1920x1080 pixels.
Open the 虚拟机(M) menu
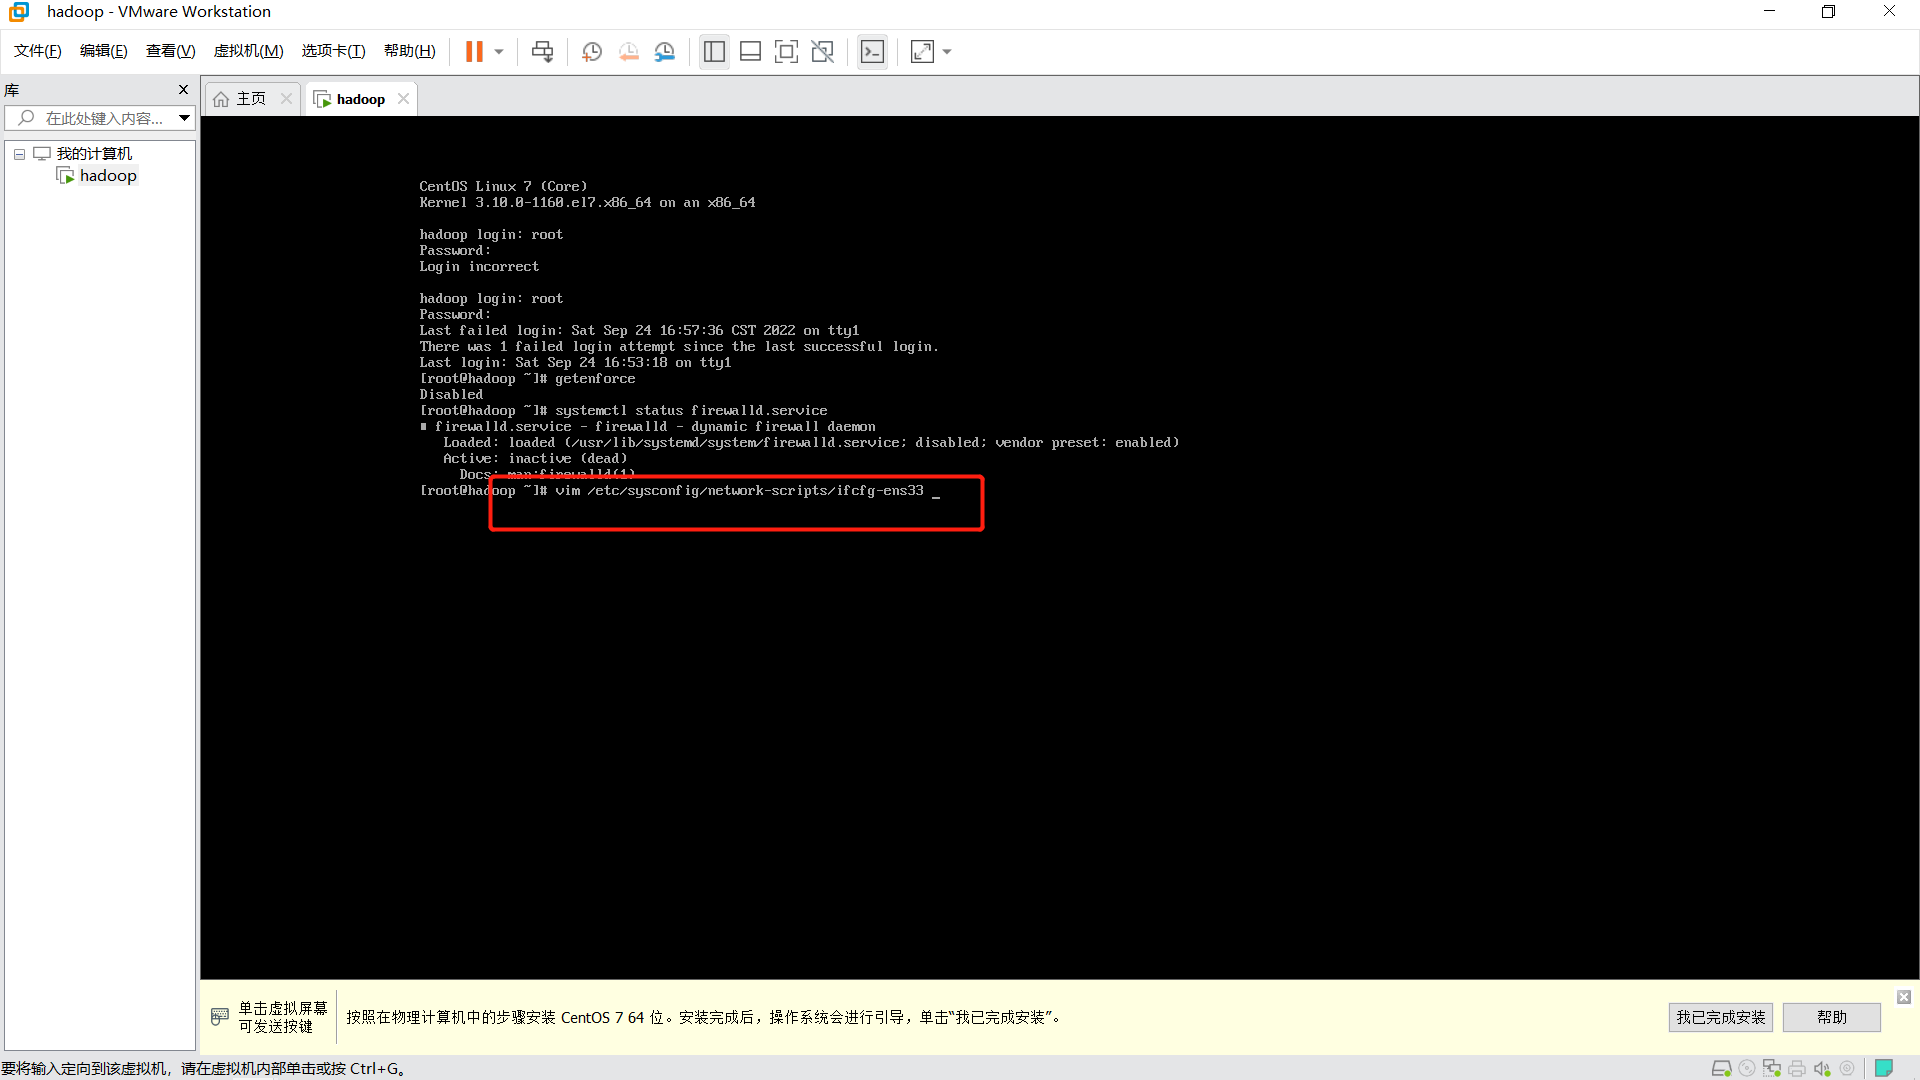click(x=248, y=51)
